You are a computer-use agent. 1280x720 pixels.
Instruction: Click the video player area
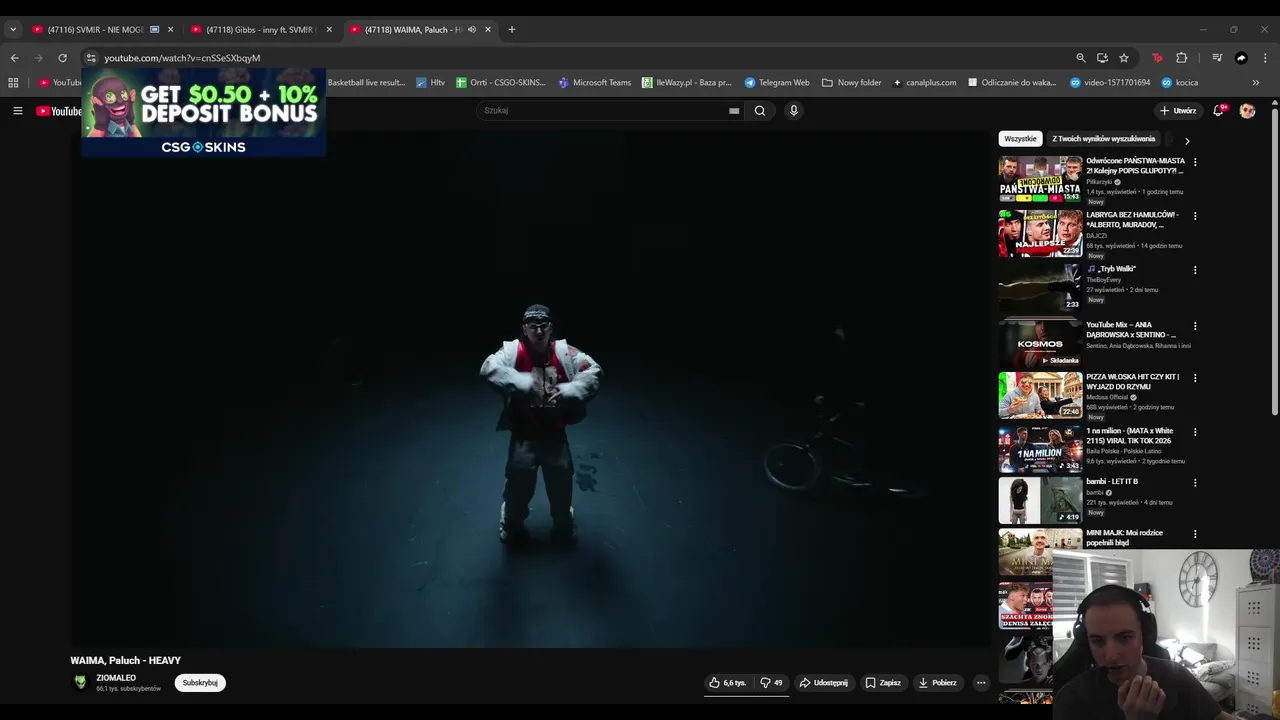[x=530, y=390]
